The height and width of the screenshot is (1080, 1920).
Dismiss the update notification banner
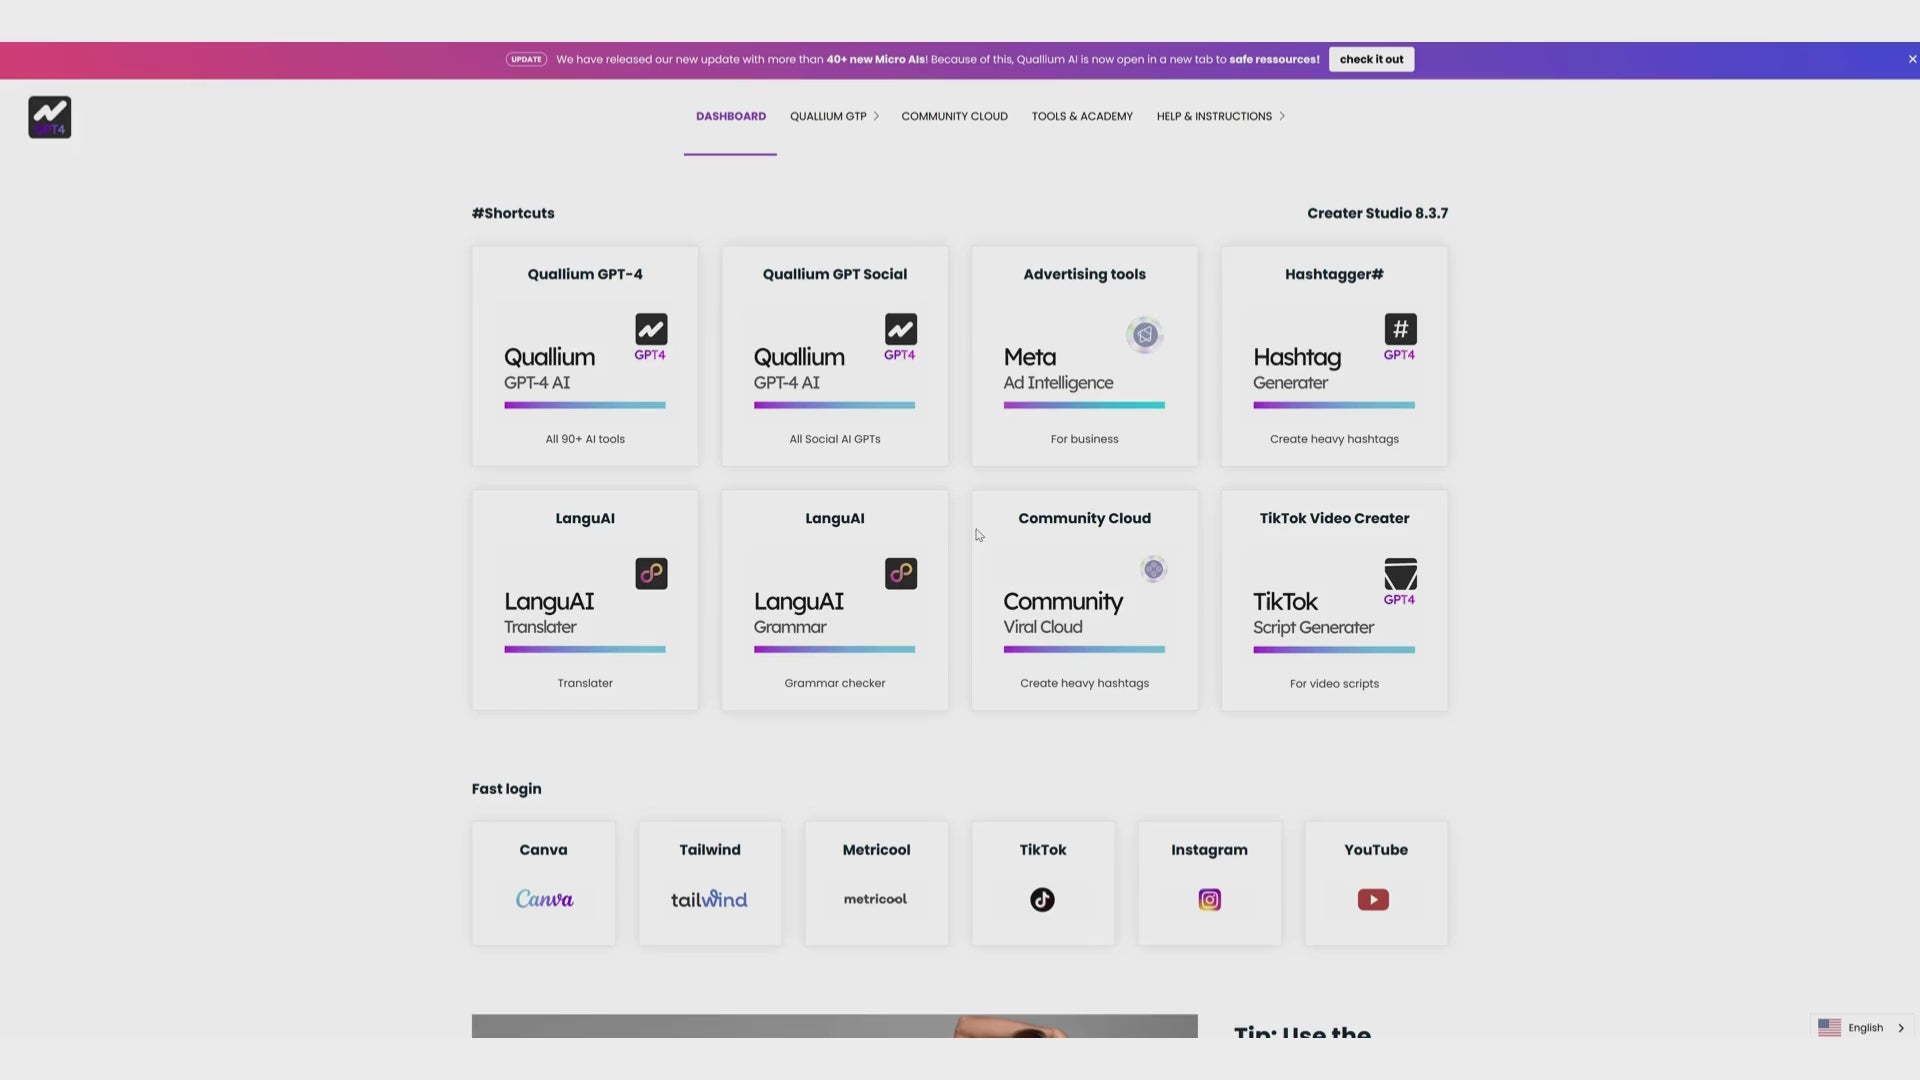click(1911, 58)
